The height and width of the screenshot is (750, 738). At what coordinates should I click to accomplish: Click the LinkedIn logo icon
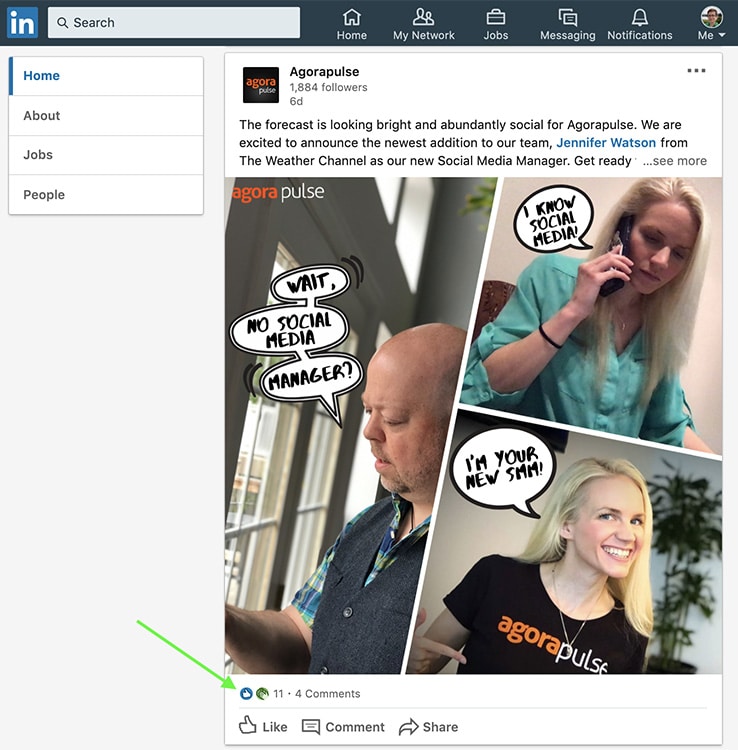22,22
